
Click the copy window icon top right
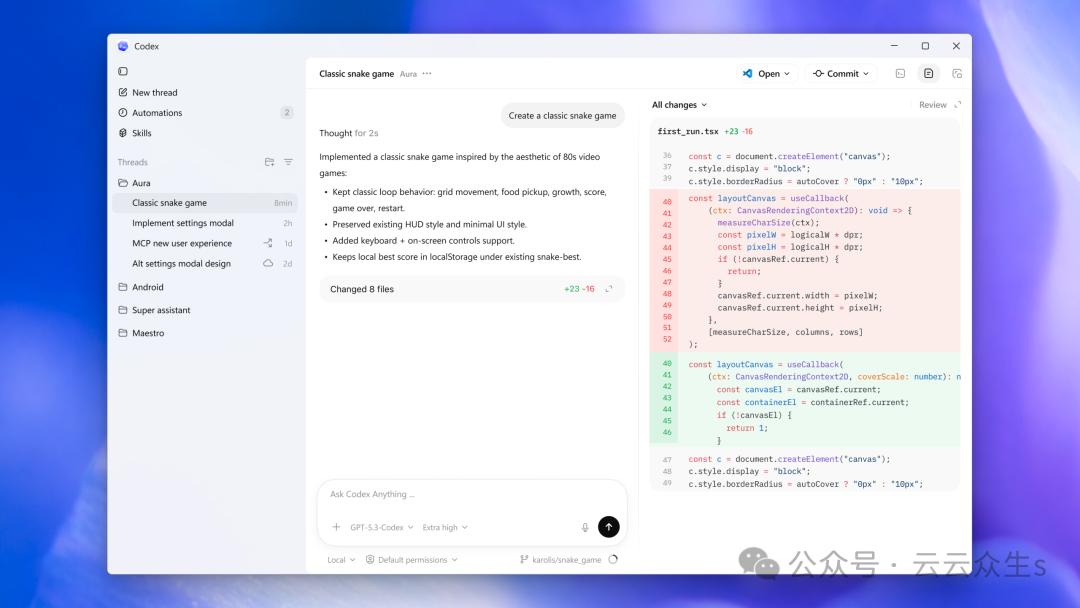[957, 74]
